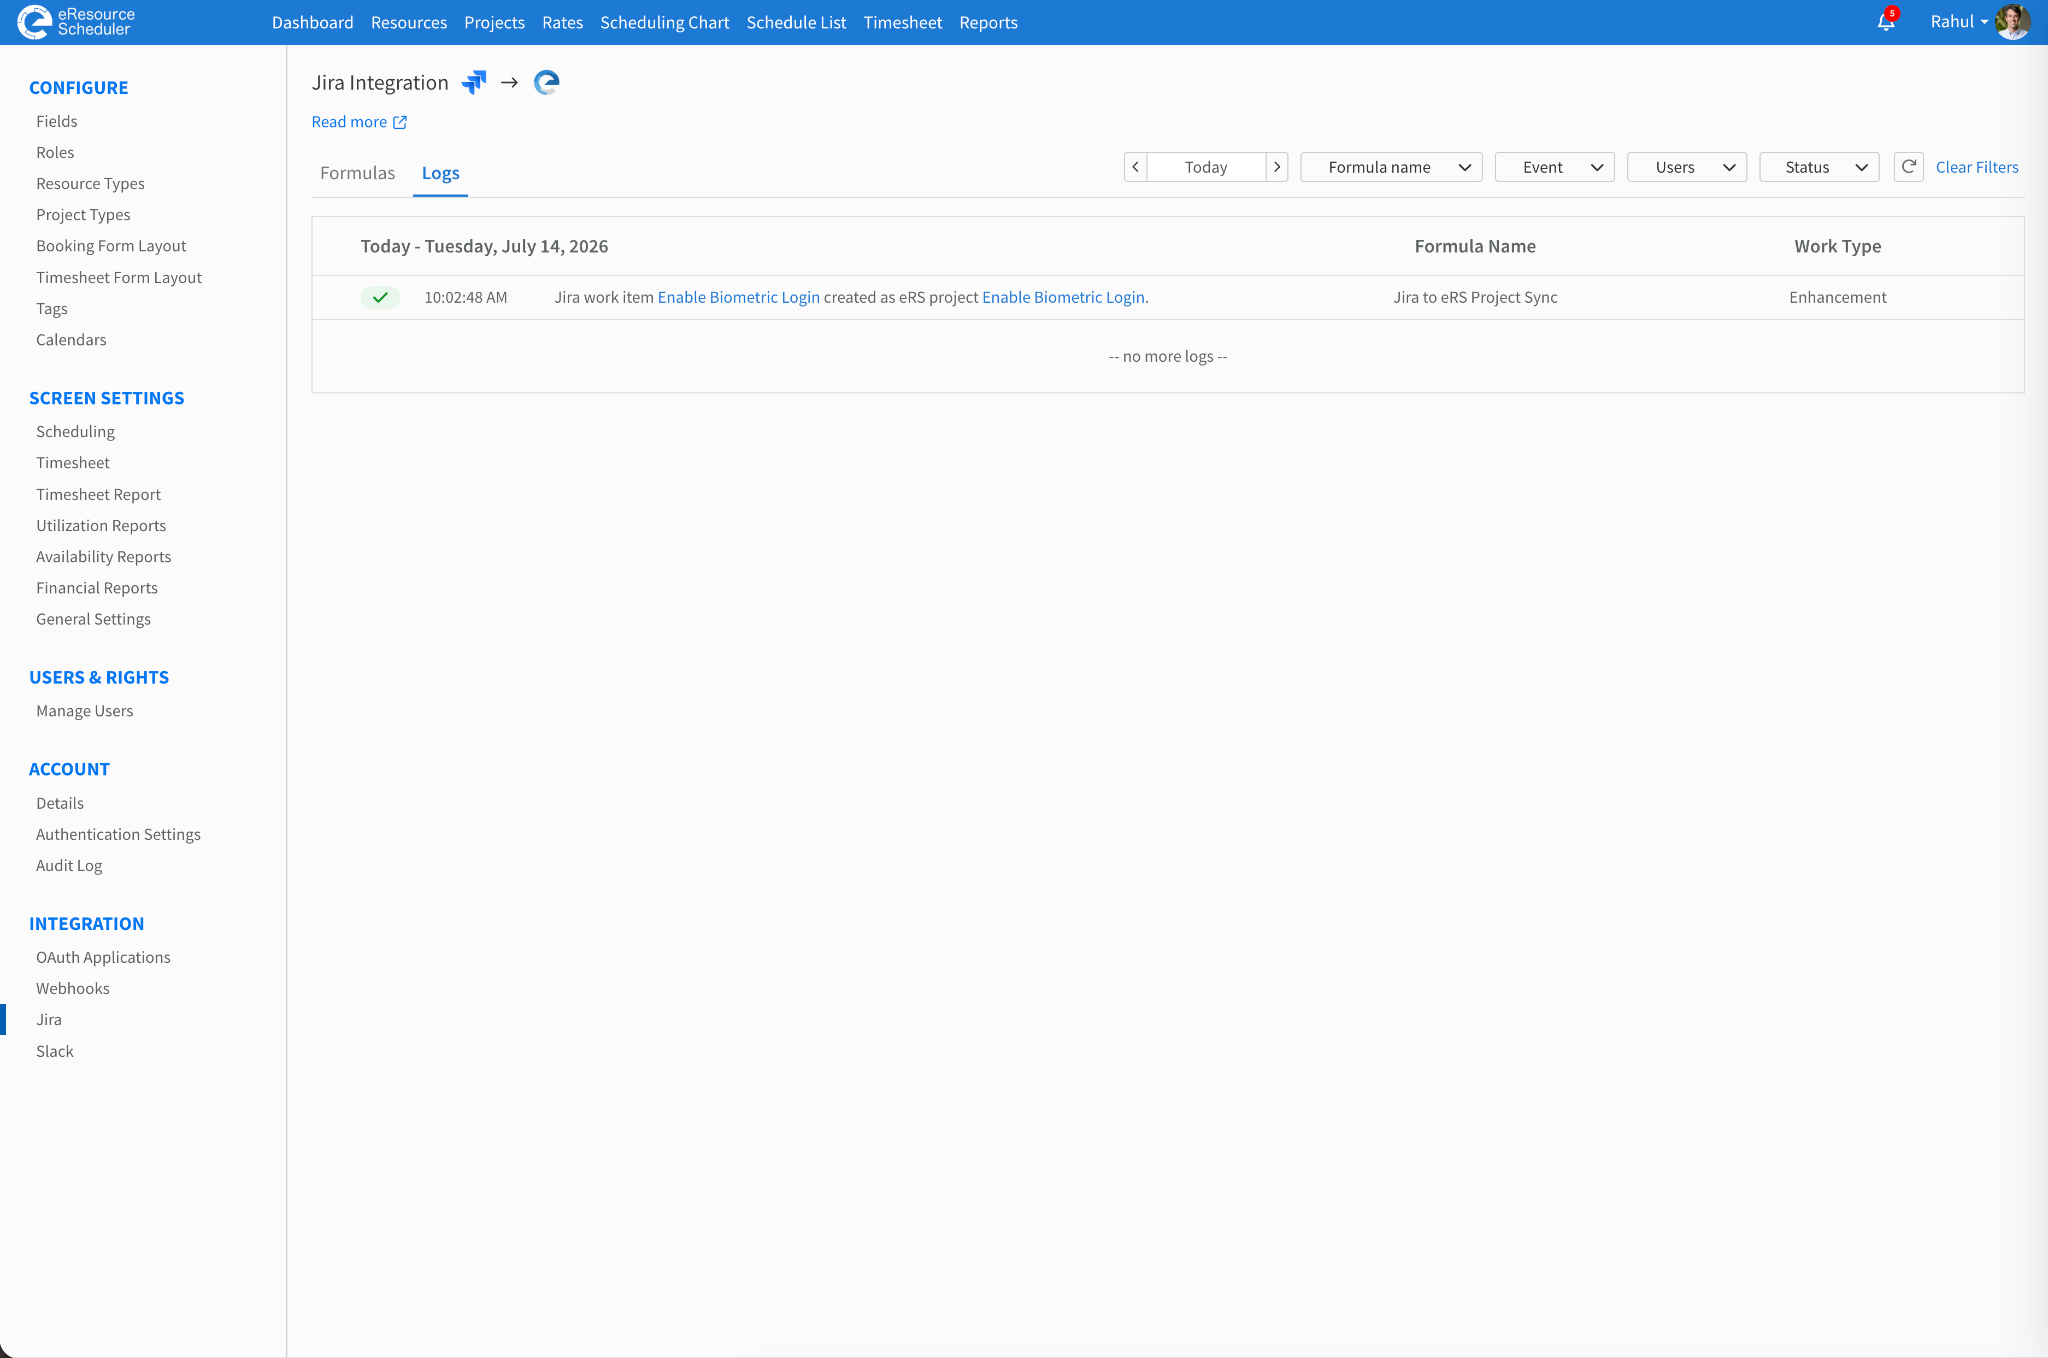Open the Formula name filter dropdown
Image resolution: width=2048 pixels, height=1358 pixels.
pyautogui.click(x=1391, y=167)
